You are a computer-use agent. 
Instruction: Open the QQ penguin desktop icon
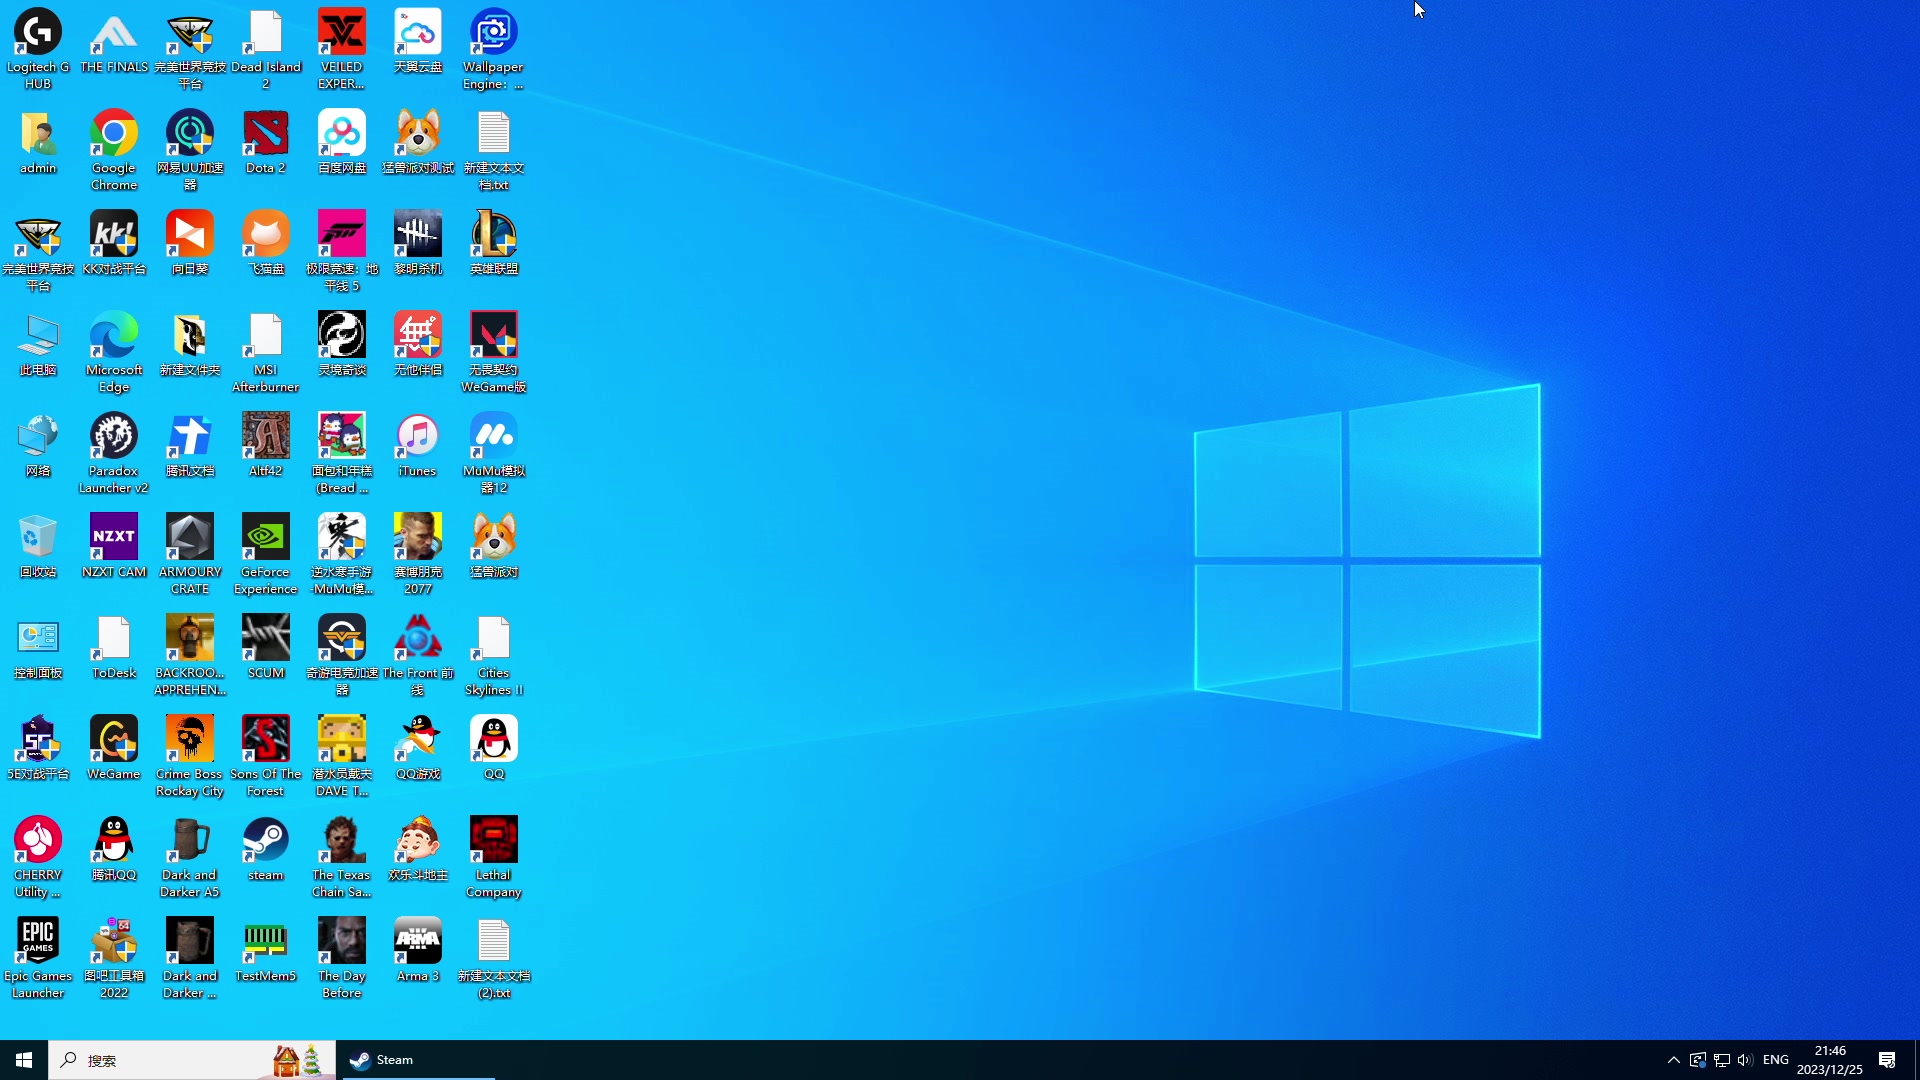point(494,747)
